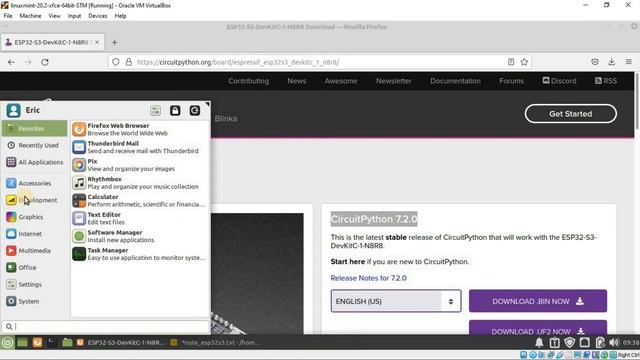Open the Discord link

(x=559, y=81)
